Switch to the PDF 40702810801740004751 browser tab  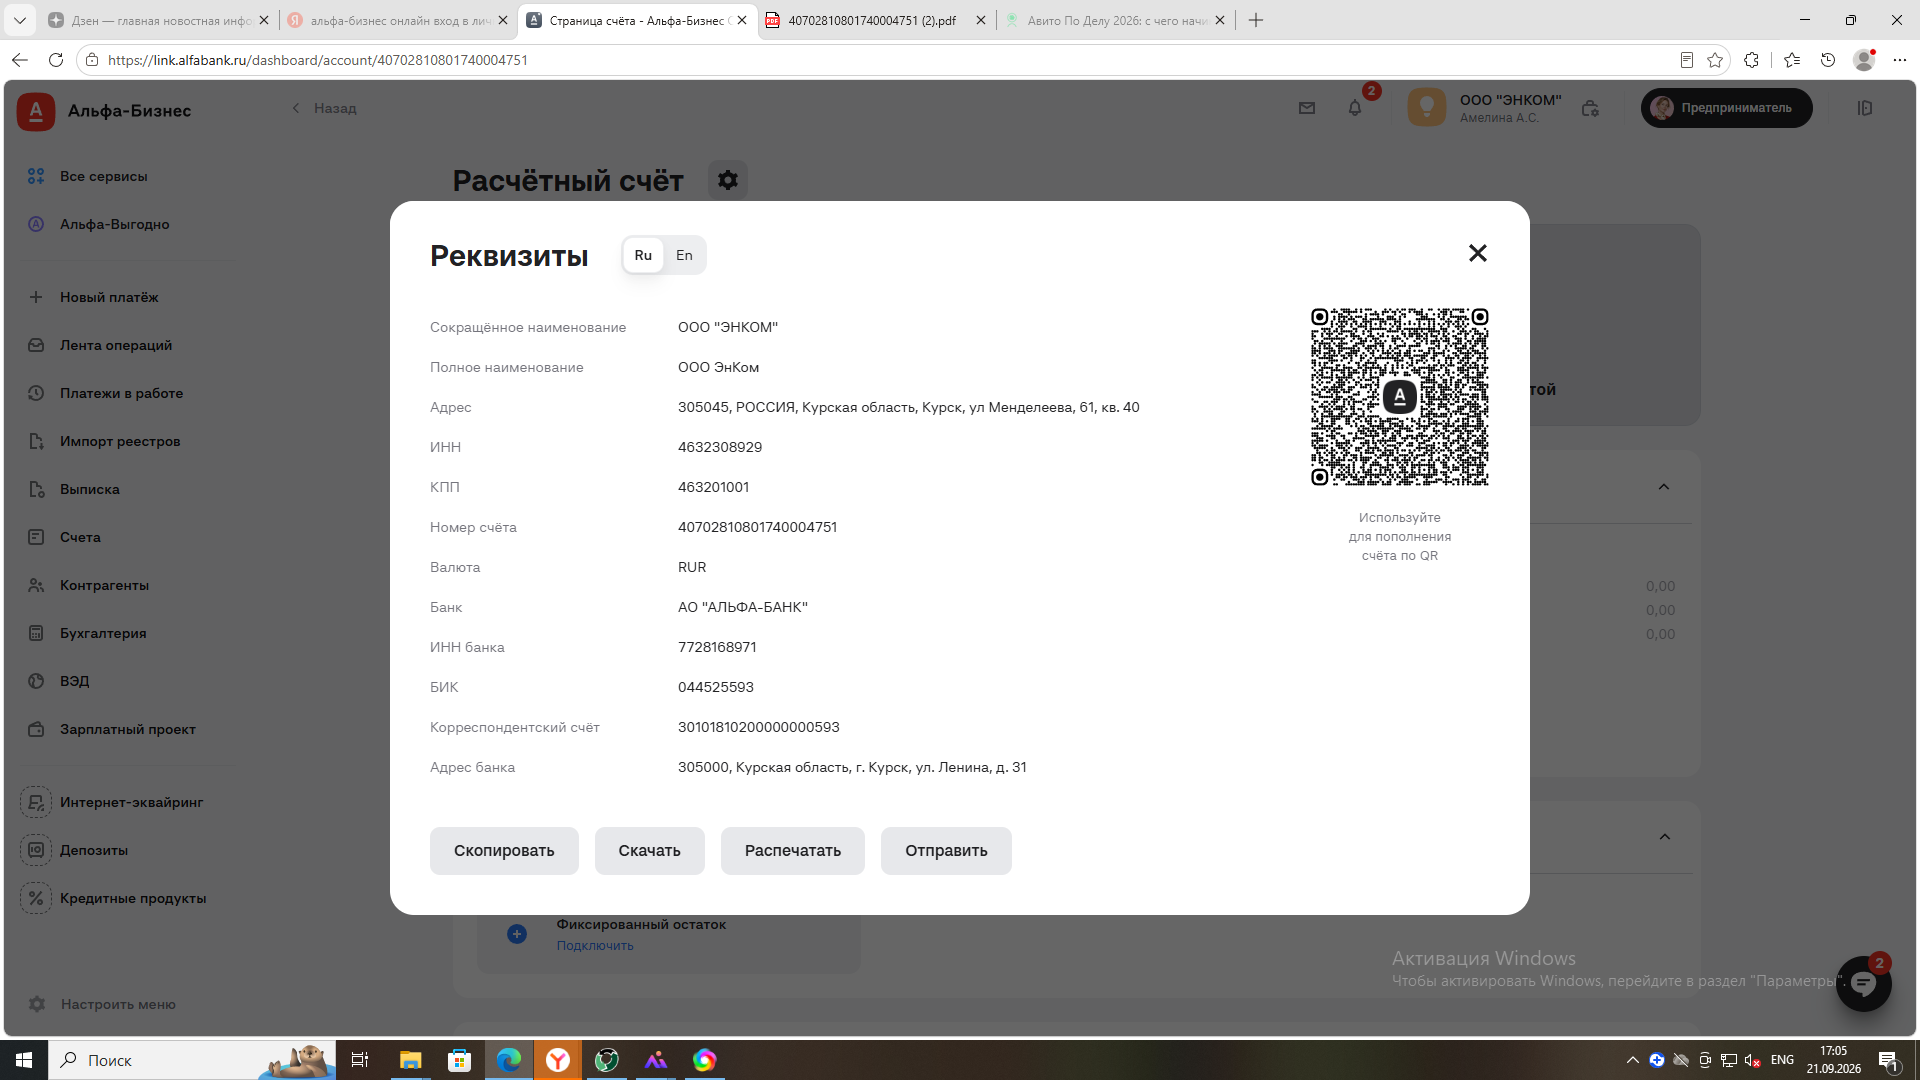pyautogui.click(x=871, y=20)
